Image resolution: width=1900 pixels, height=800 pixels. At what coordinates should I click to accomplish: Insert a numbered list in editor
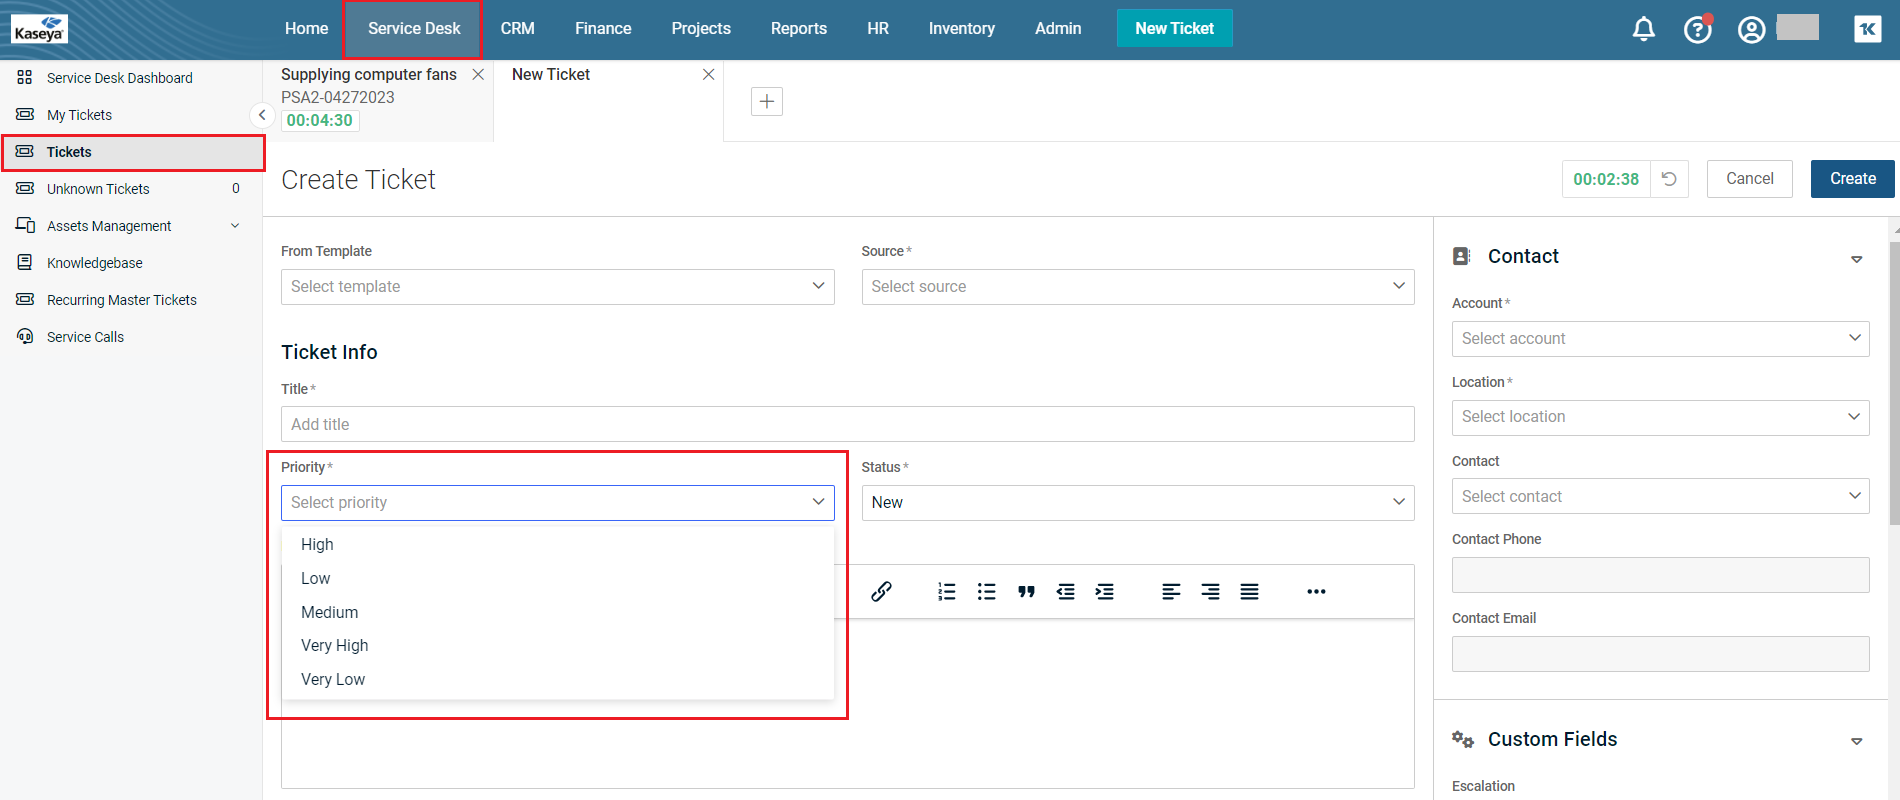coord(946,592)
